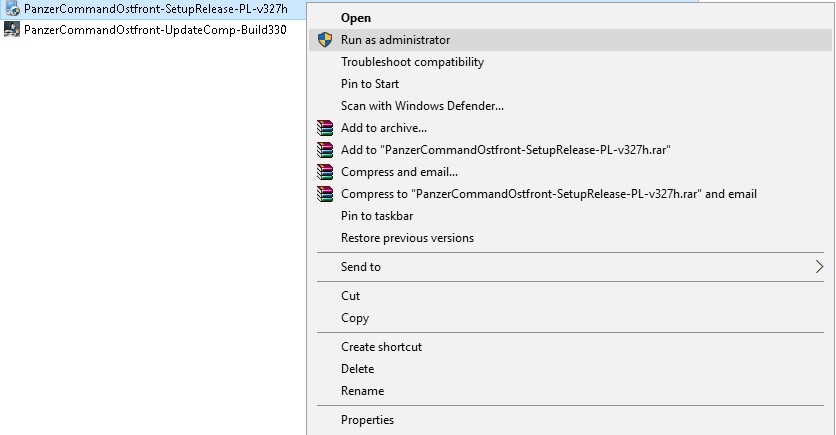Cut the selected setup file
The height and width of the screenshot is (435, 836).
point(350,296)
